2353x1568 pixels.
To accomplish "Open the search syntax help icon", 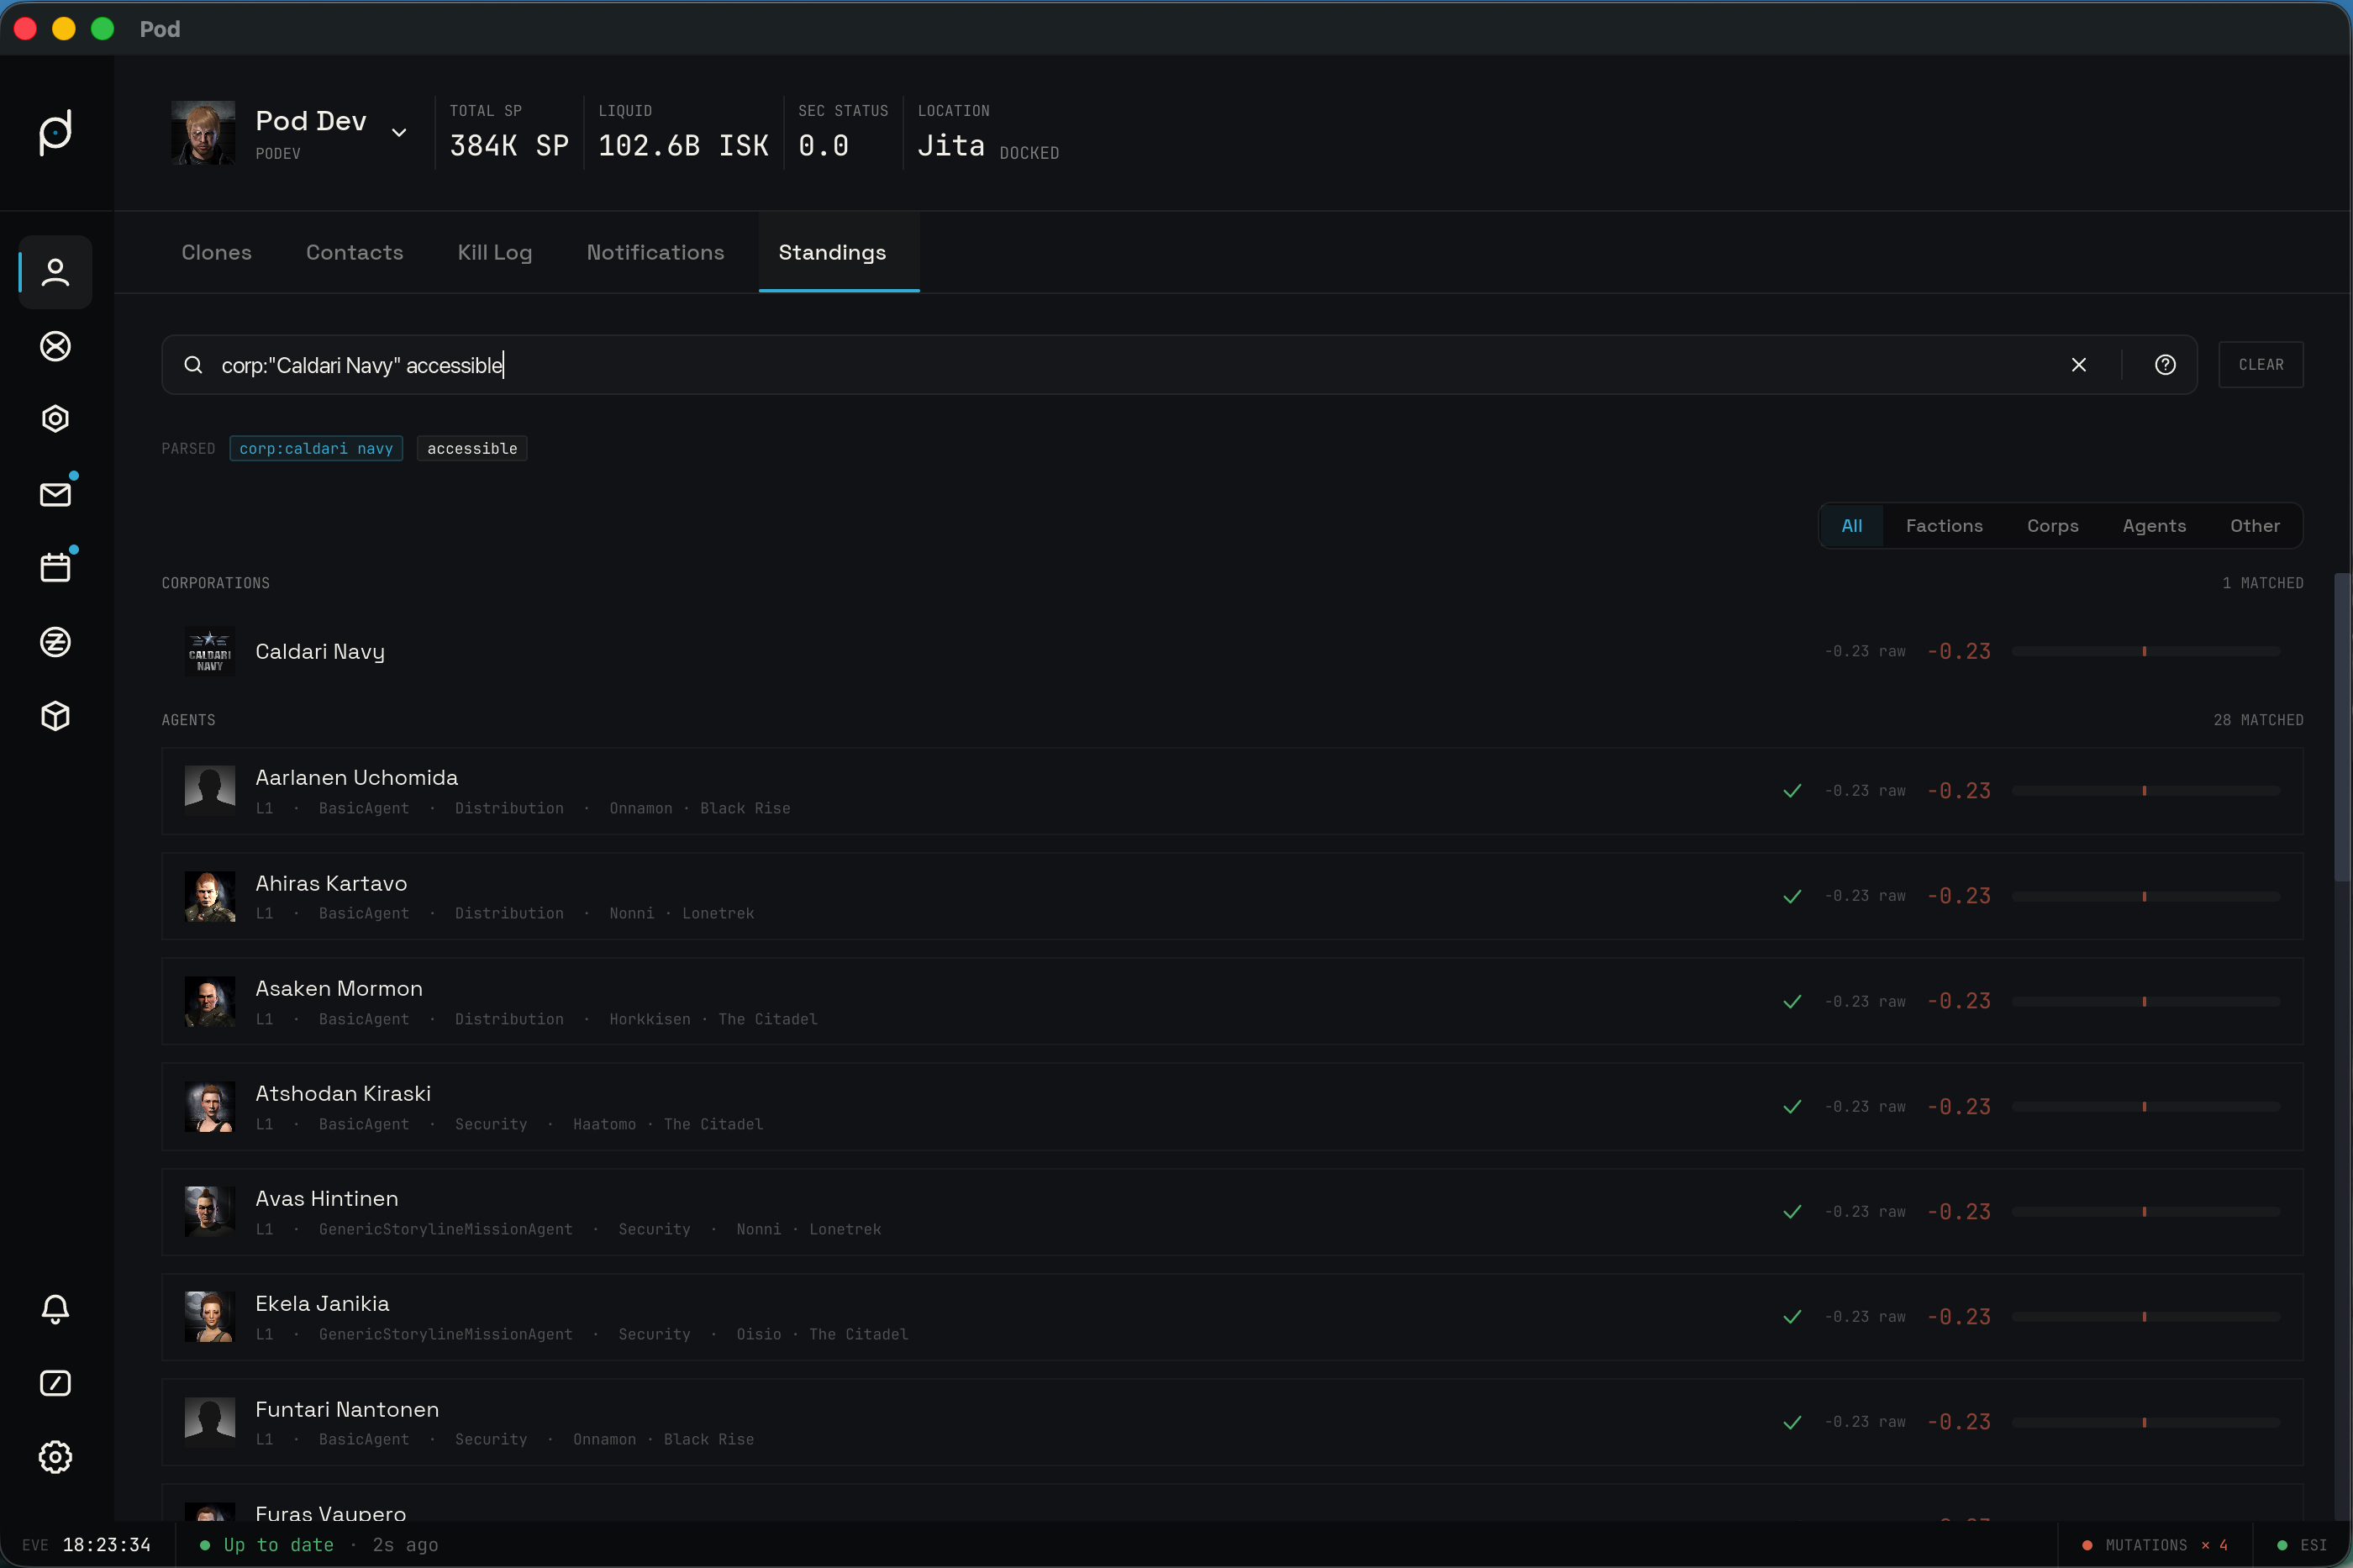I will [x=2165, y=365].
